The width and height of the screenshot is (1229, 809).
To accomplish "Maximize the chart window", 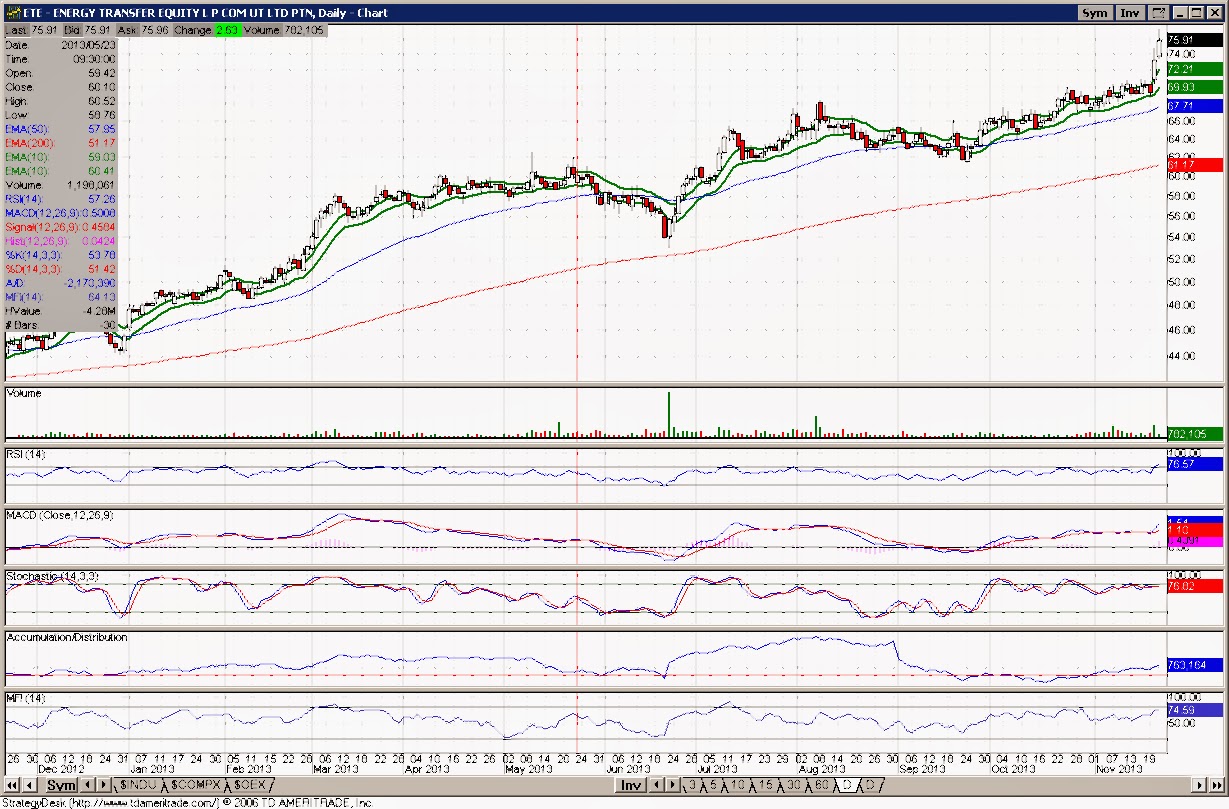I will (x=1198, y=13).
